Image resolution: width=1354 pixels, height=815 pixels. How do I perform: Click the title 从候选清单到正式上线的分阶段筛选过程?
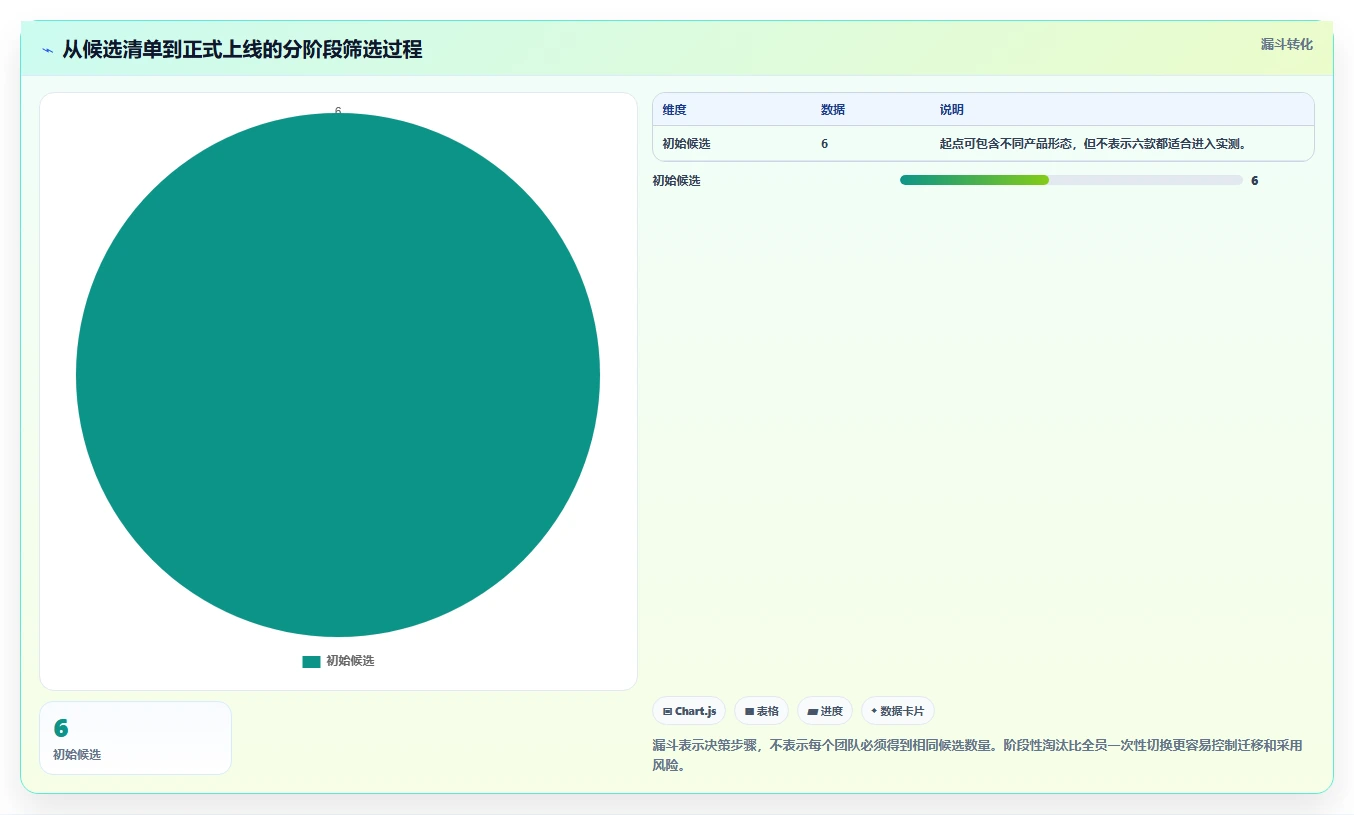click(x=242, y=50)
